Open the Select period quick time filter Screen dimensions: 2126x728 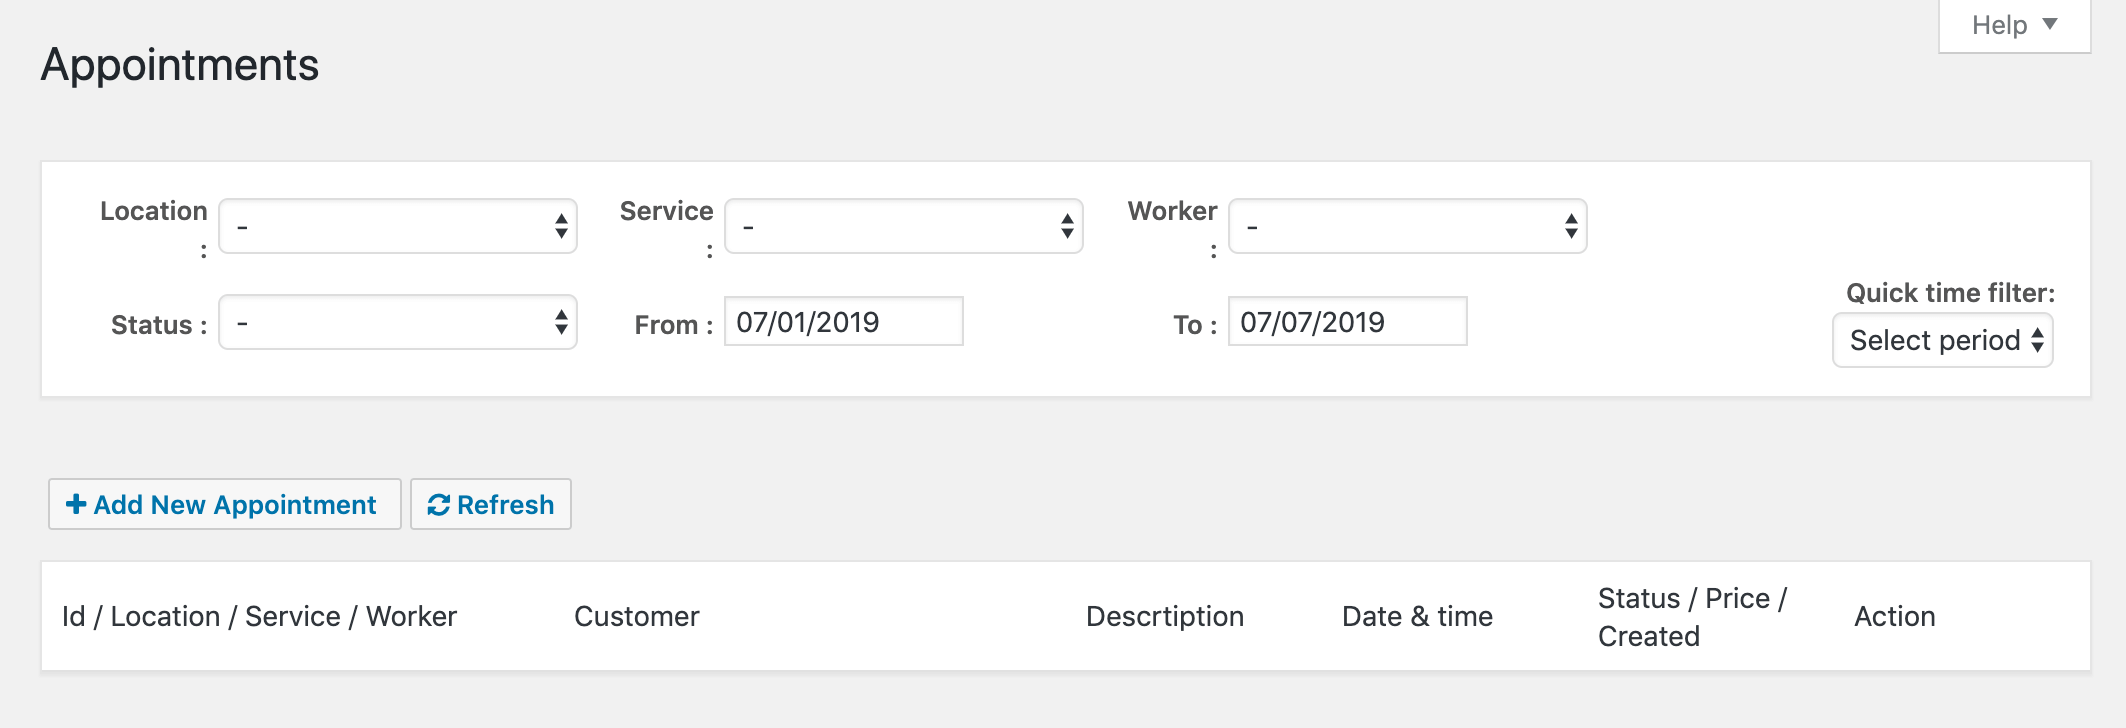coord(1941,340)
